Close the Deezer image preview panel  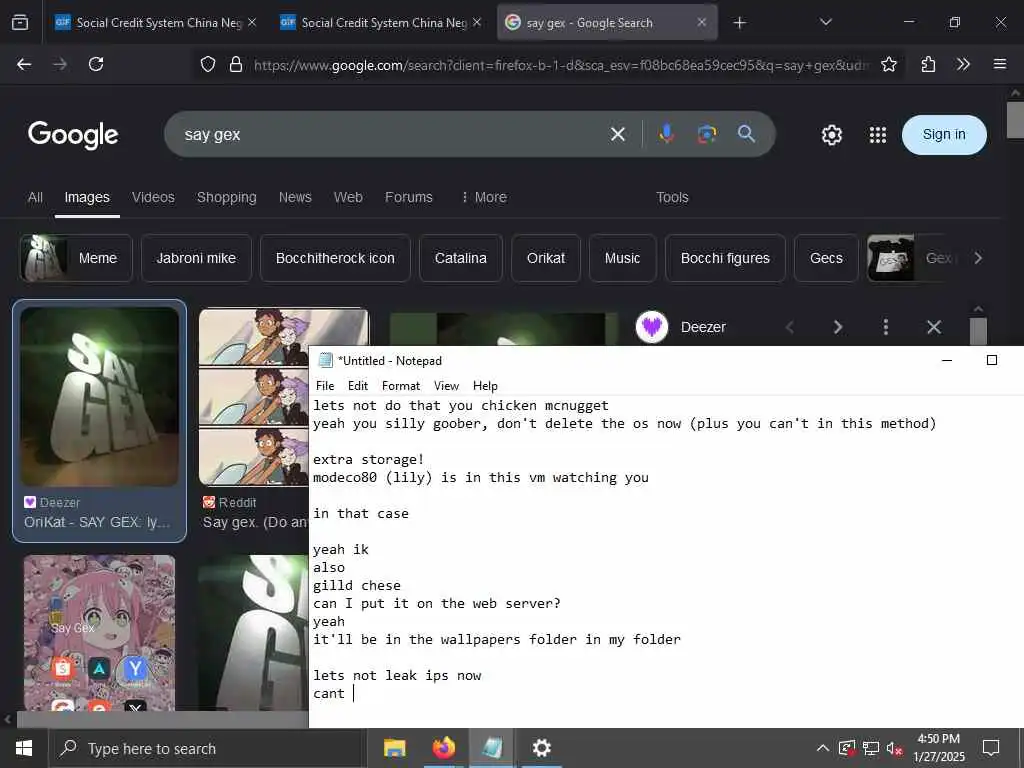click(x=934, y=327)
